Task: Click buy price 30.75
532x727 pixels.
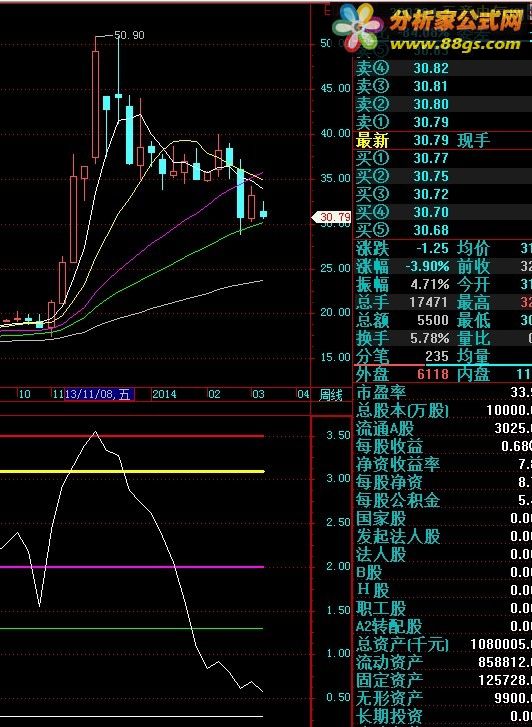Action: point(431,177)
